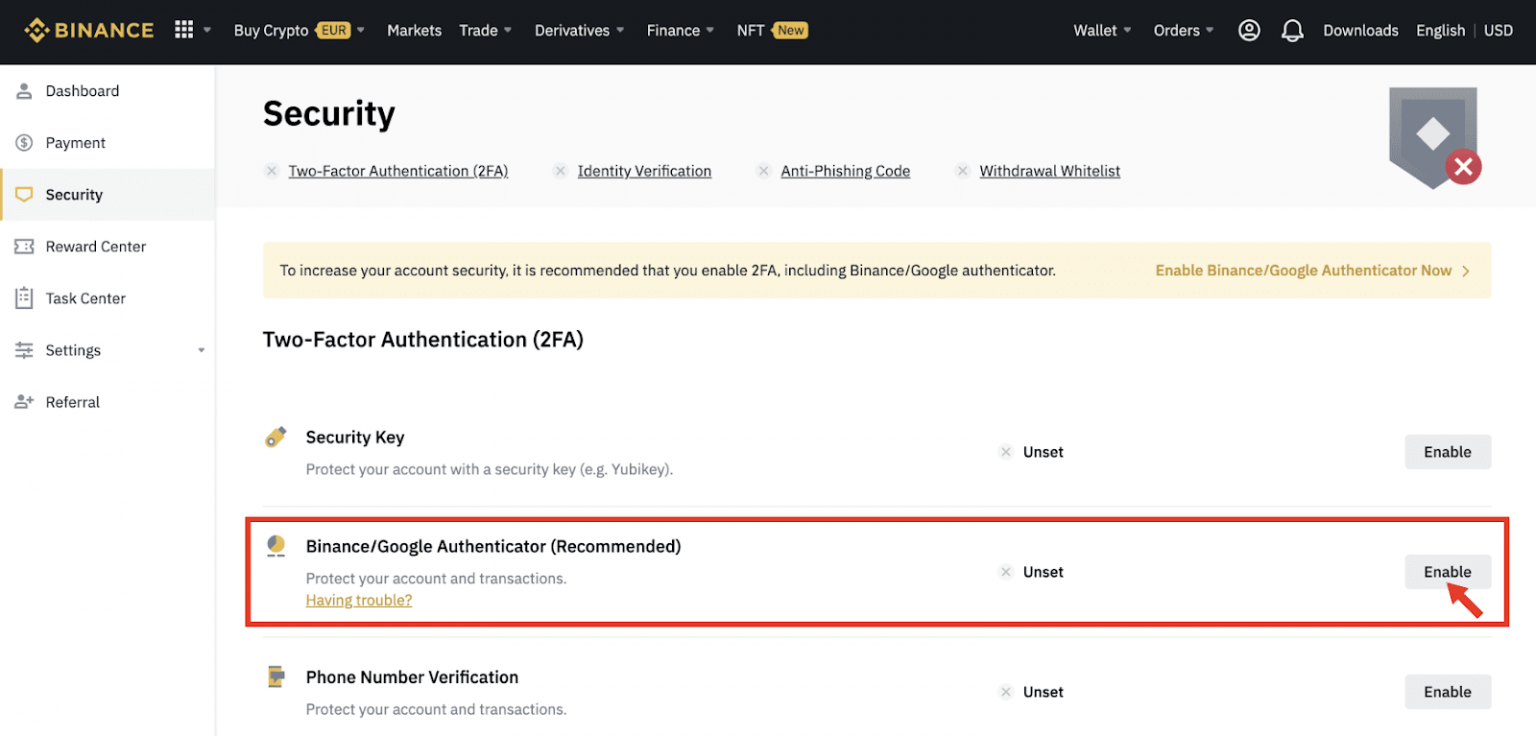The height and width of the screenshot is (736, 1536).
Task: Open the account profile icon
Action: [1248, 30]
